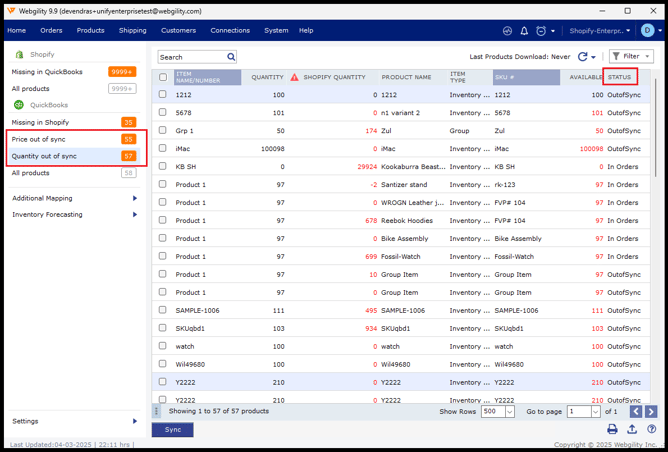Open the help question mark icon
The image size is (668, 452).
pyautogui.click(x=651, y=429)
